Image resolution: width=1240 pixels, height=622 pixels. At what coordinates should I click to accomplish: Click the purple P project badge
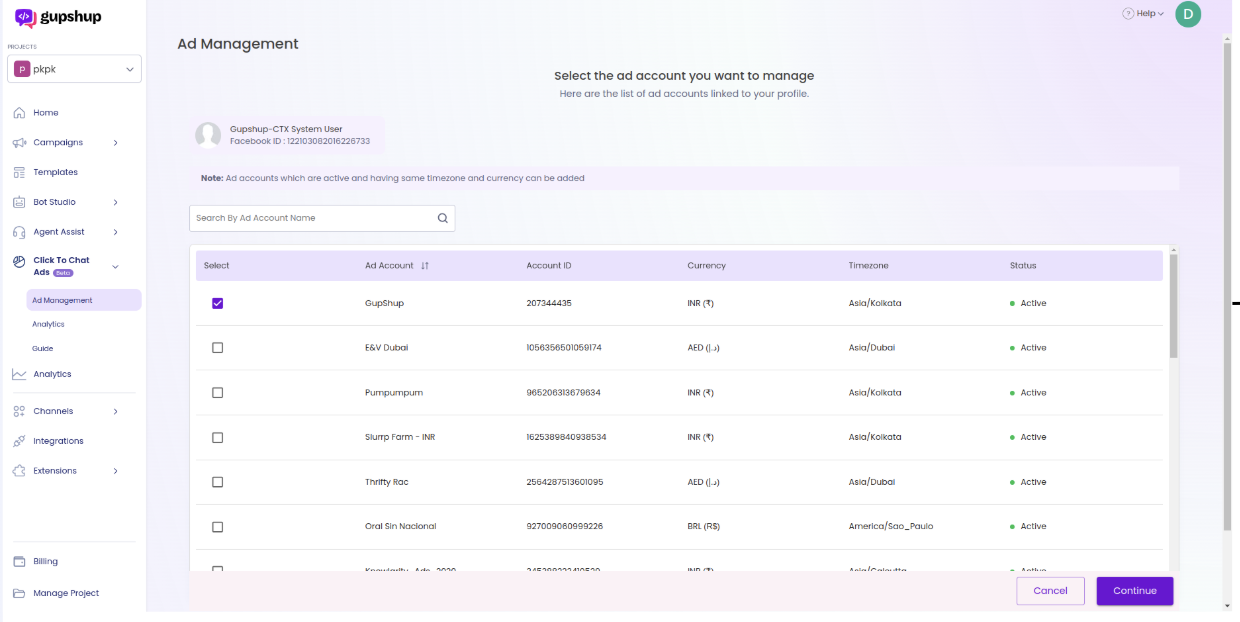22,69
